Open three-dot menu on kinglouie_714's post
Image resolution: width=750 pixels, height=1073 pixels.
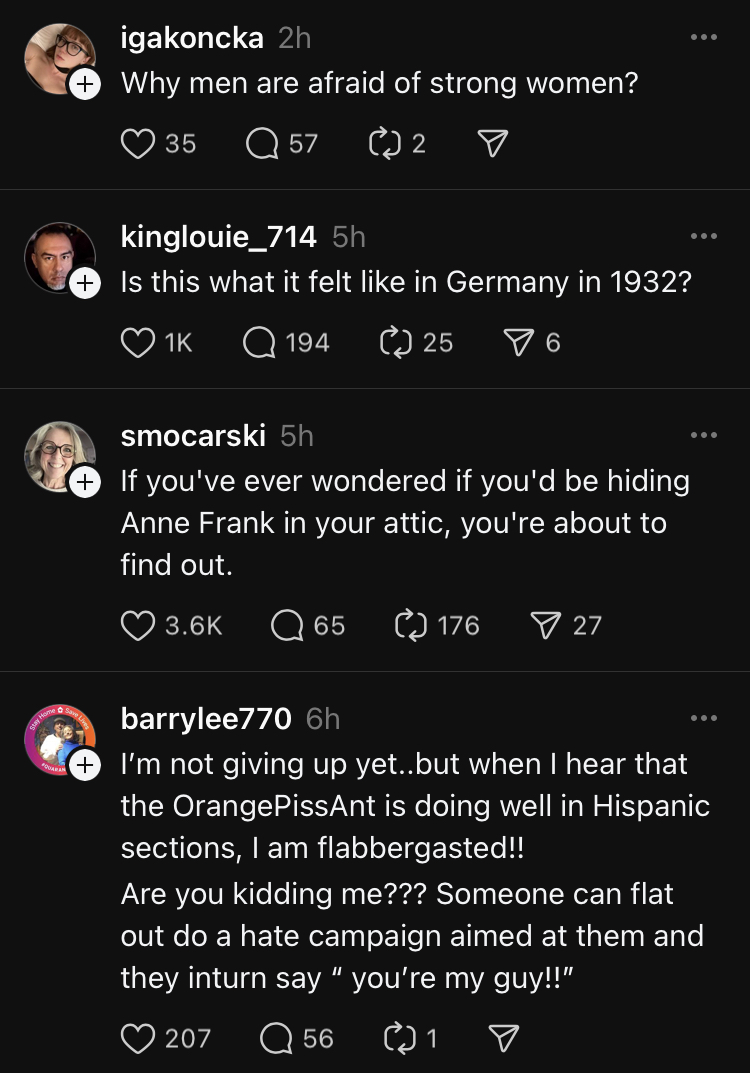coord(703,236)
